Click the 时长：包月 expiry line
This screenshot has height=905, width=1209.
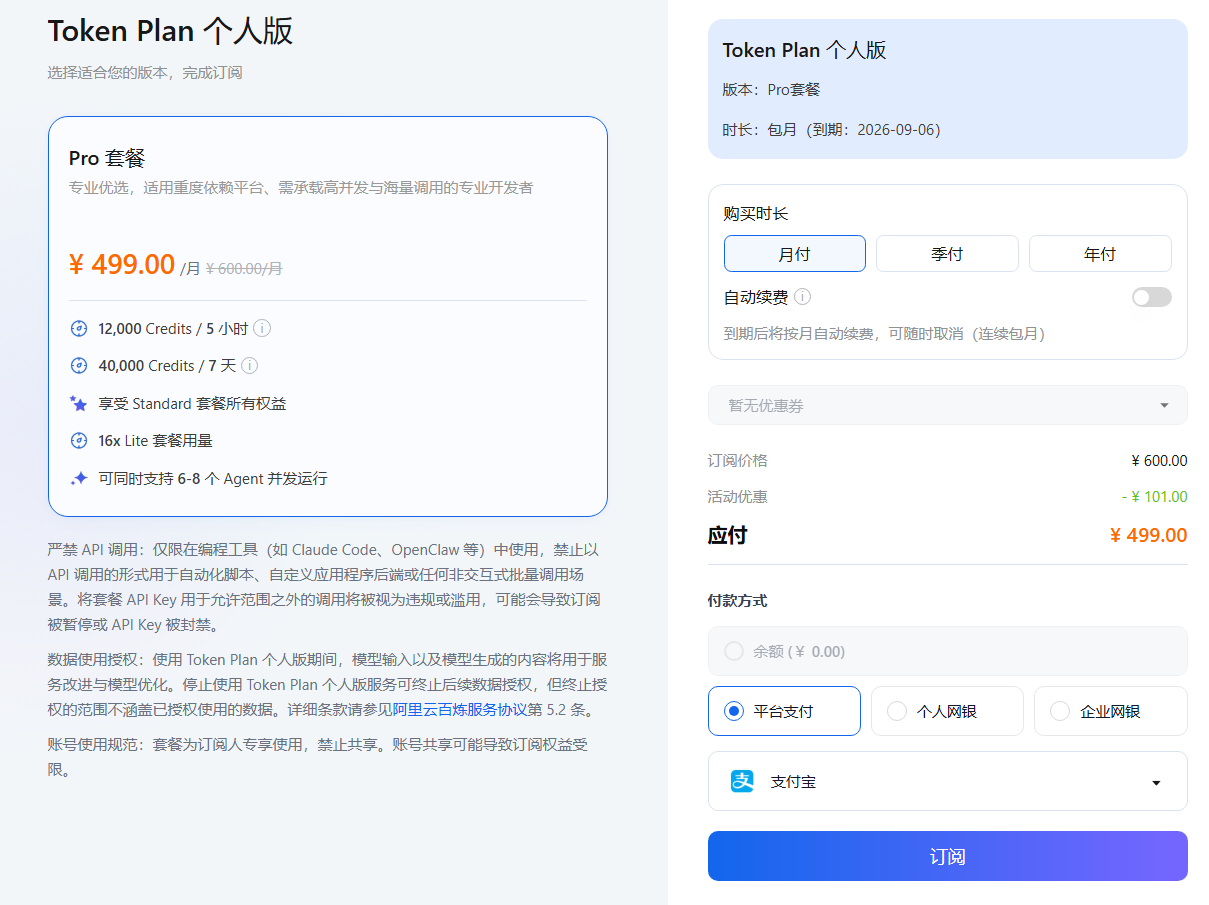click(x=831, y=130)
